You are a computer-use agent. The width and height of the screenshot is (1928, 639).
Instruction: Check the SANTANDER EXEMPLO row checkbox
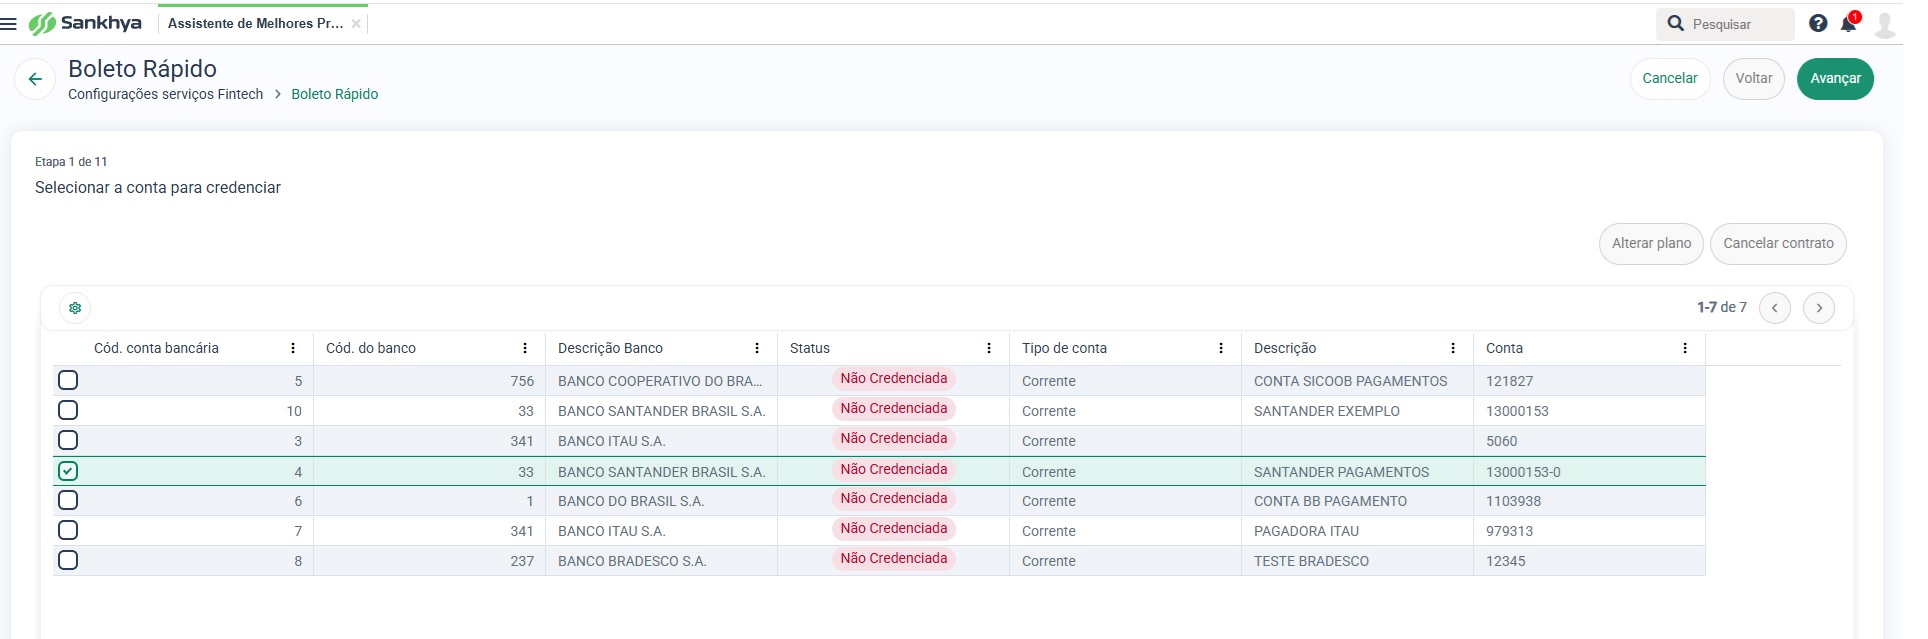point(68,410)
